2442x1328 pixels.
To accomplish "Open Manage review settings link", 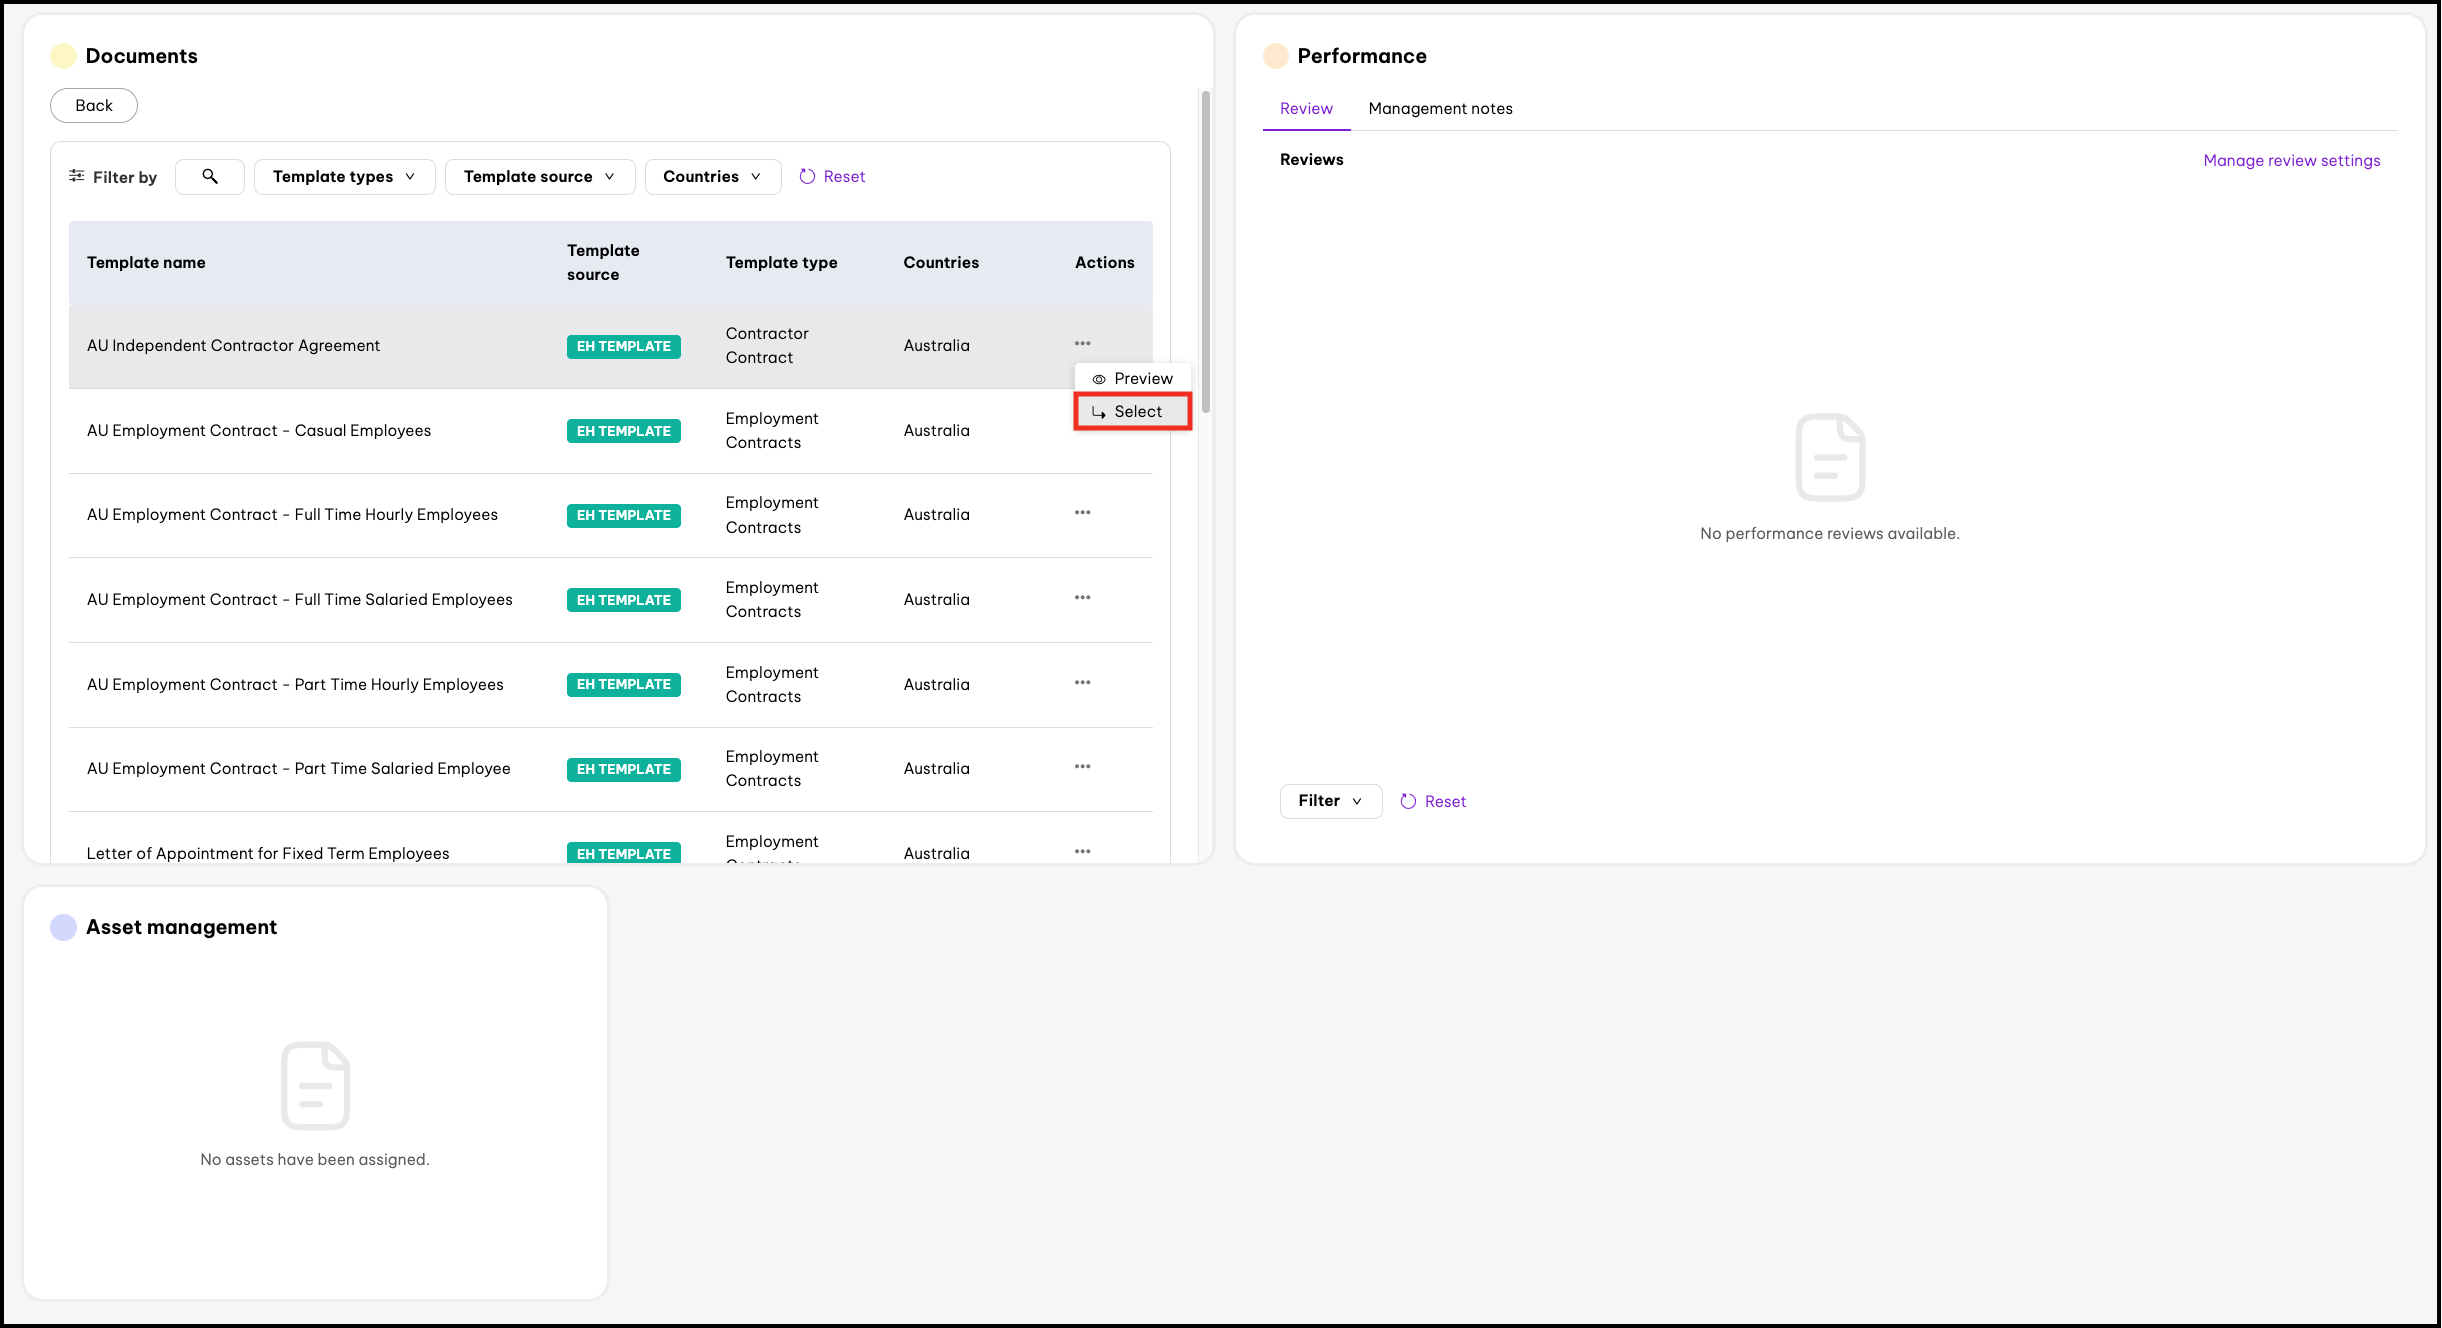I will [x=2291, y=160].
